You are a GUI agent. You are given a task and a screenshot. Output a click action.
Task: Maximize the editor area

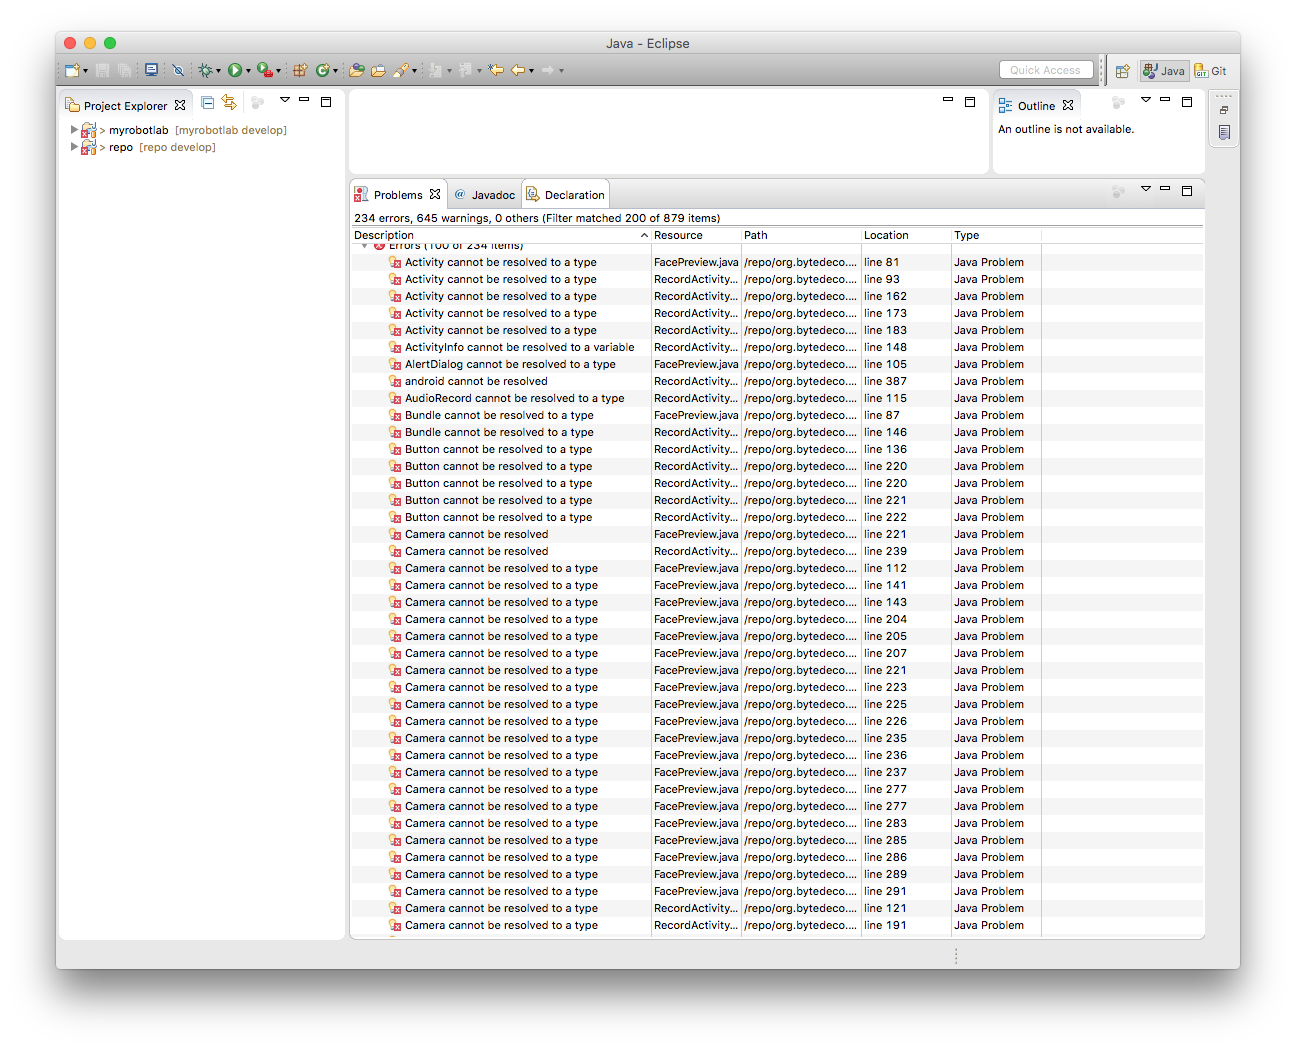970,102
